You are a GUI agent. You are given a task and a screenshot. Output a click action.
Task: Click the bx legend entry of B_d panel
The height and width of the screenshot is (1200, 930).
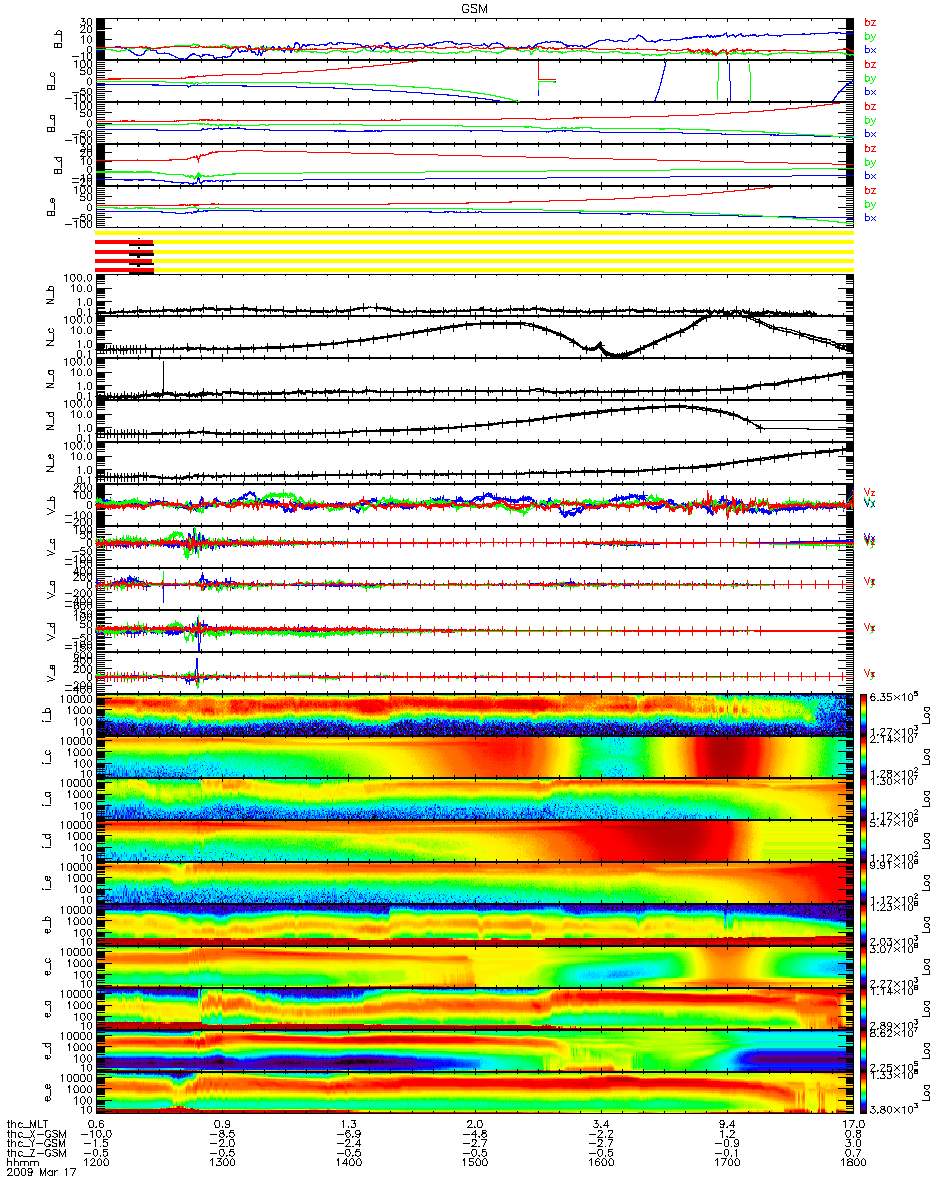click(869, 176)
